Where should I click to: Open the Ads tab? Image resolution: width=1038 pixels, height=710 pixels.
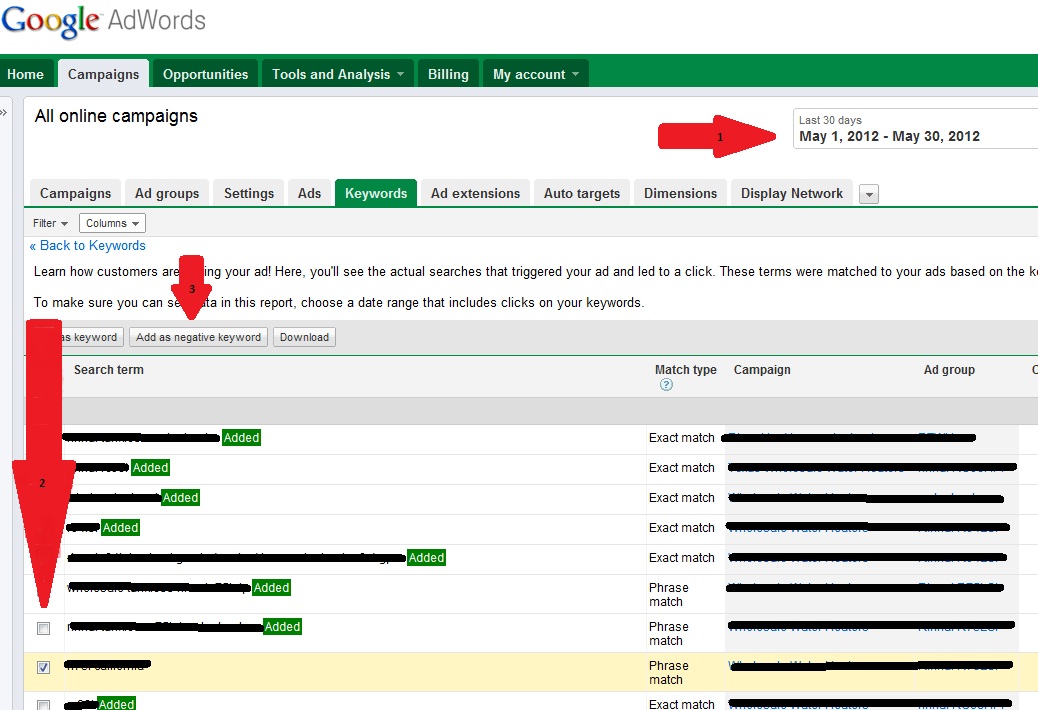point(309,193)
